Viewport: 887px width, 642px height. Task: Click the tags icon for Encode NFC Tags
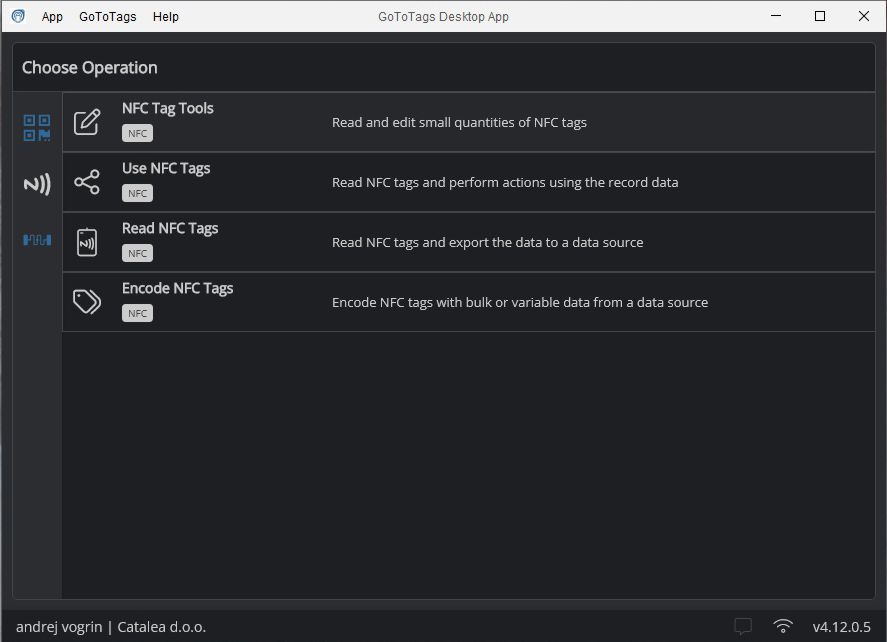pos(87,302)
